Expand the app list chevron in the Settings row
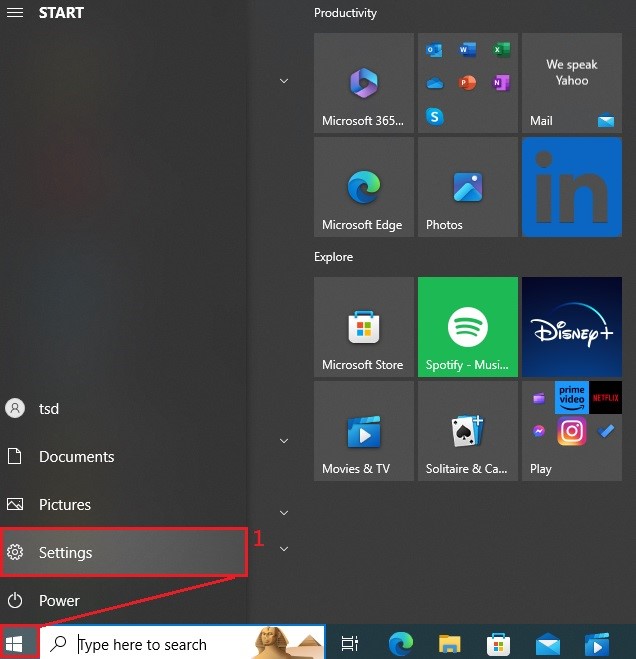Viewport: 636px width, 659px height. point(284,548)
